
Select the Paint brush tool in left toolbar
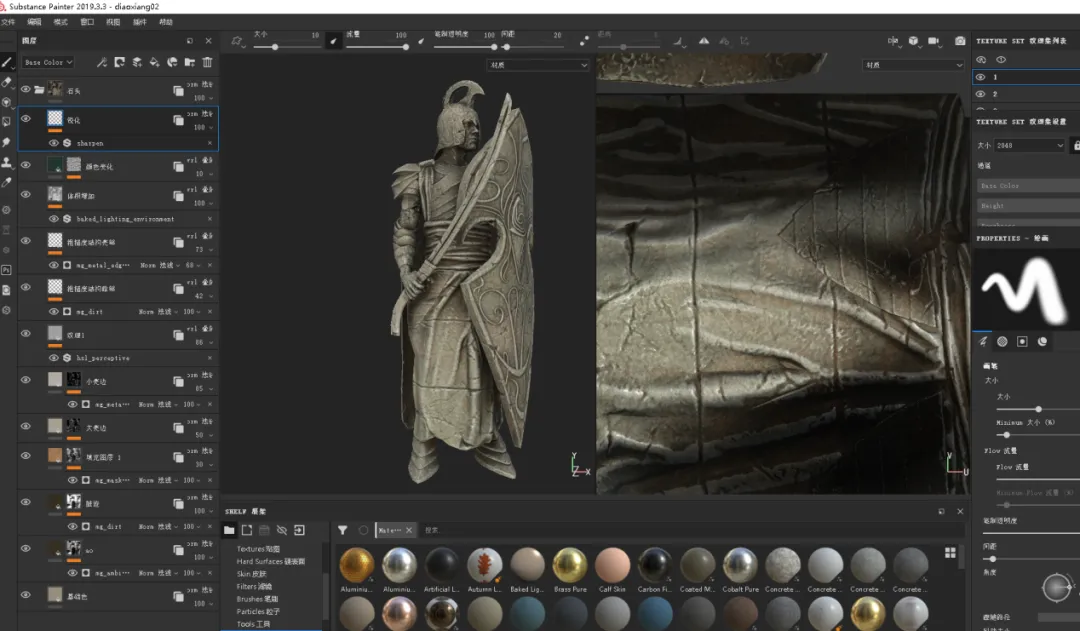click(x=7, y=62)
